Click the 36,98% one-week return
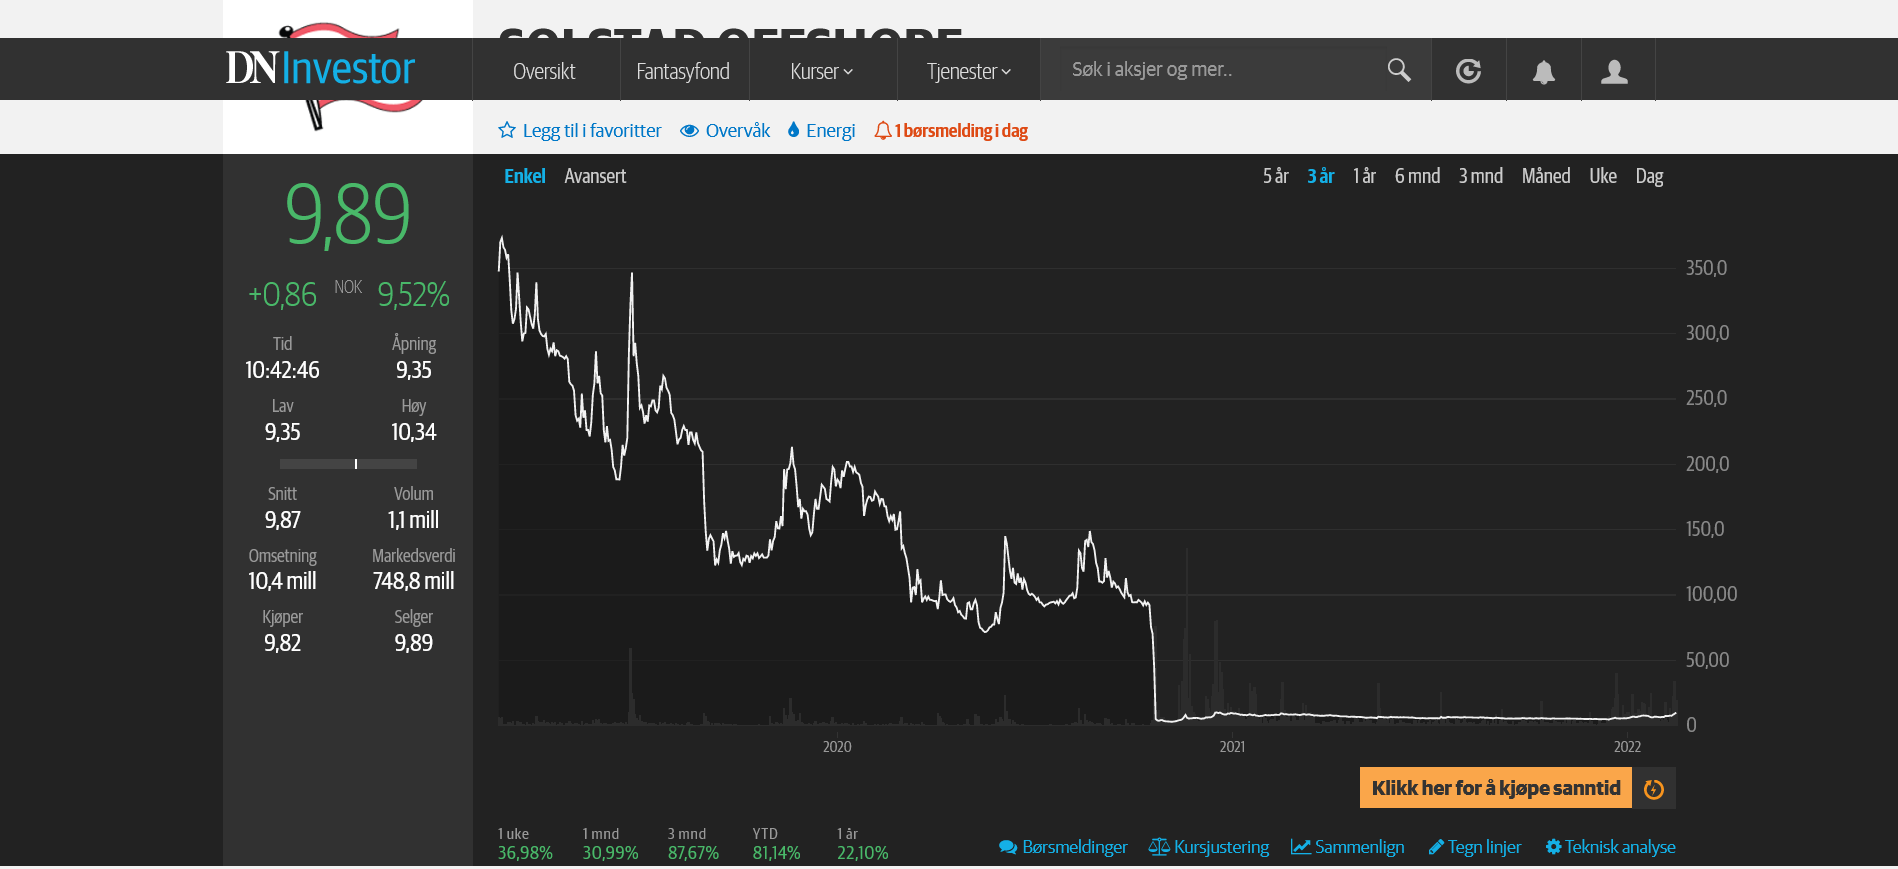This screenshot has width=1898, height=869. 525,853
